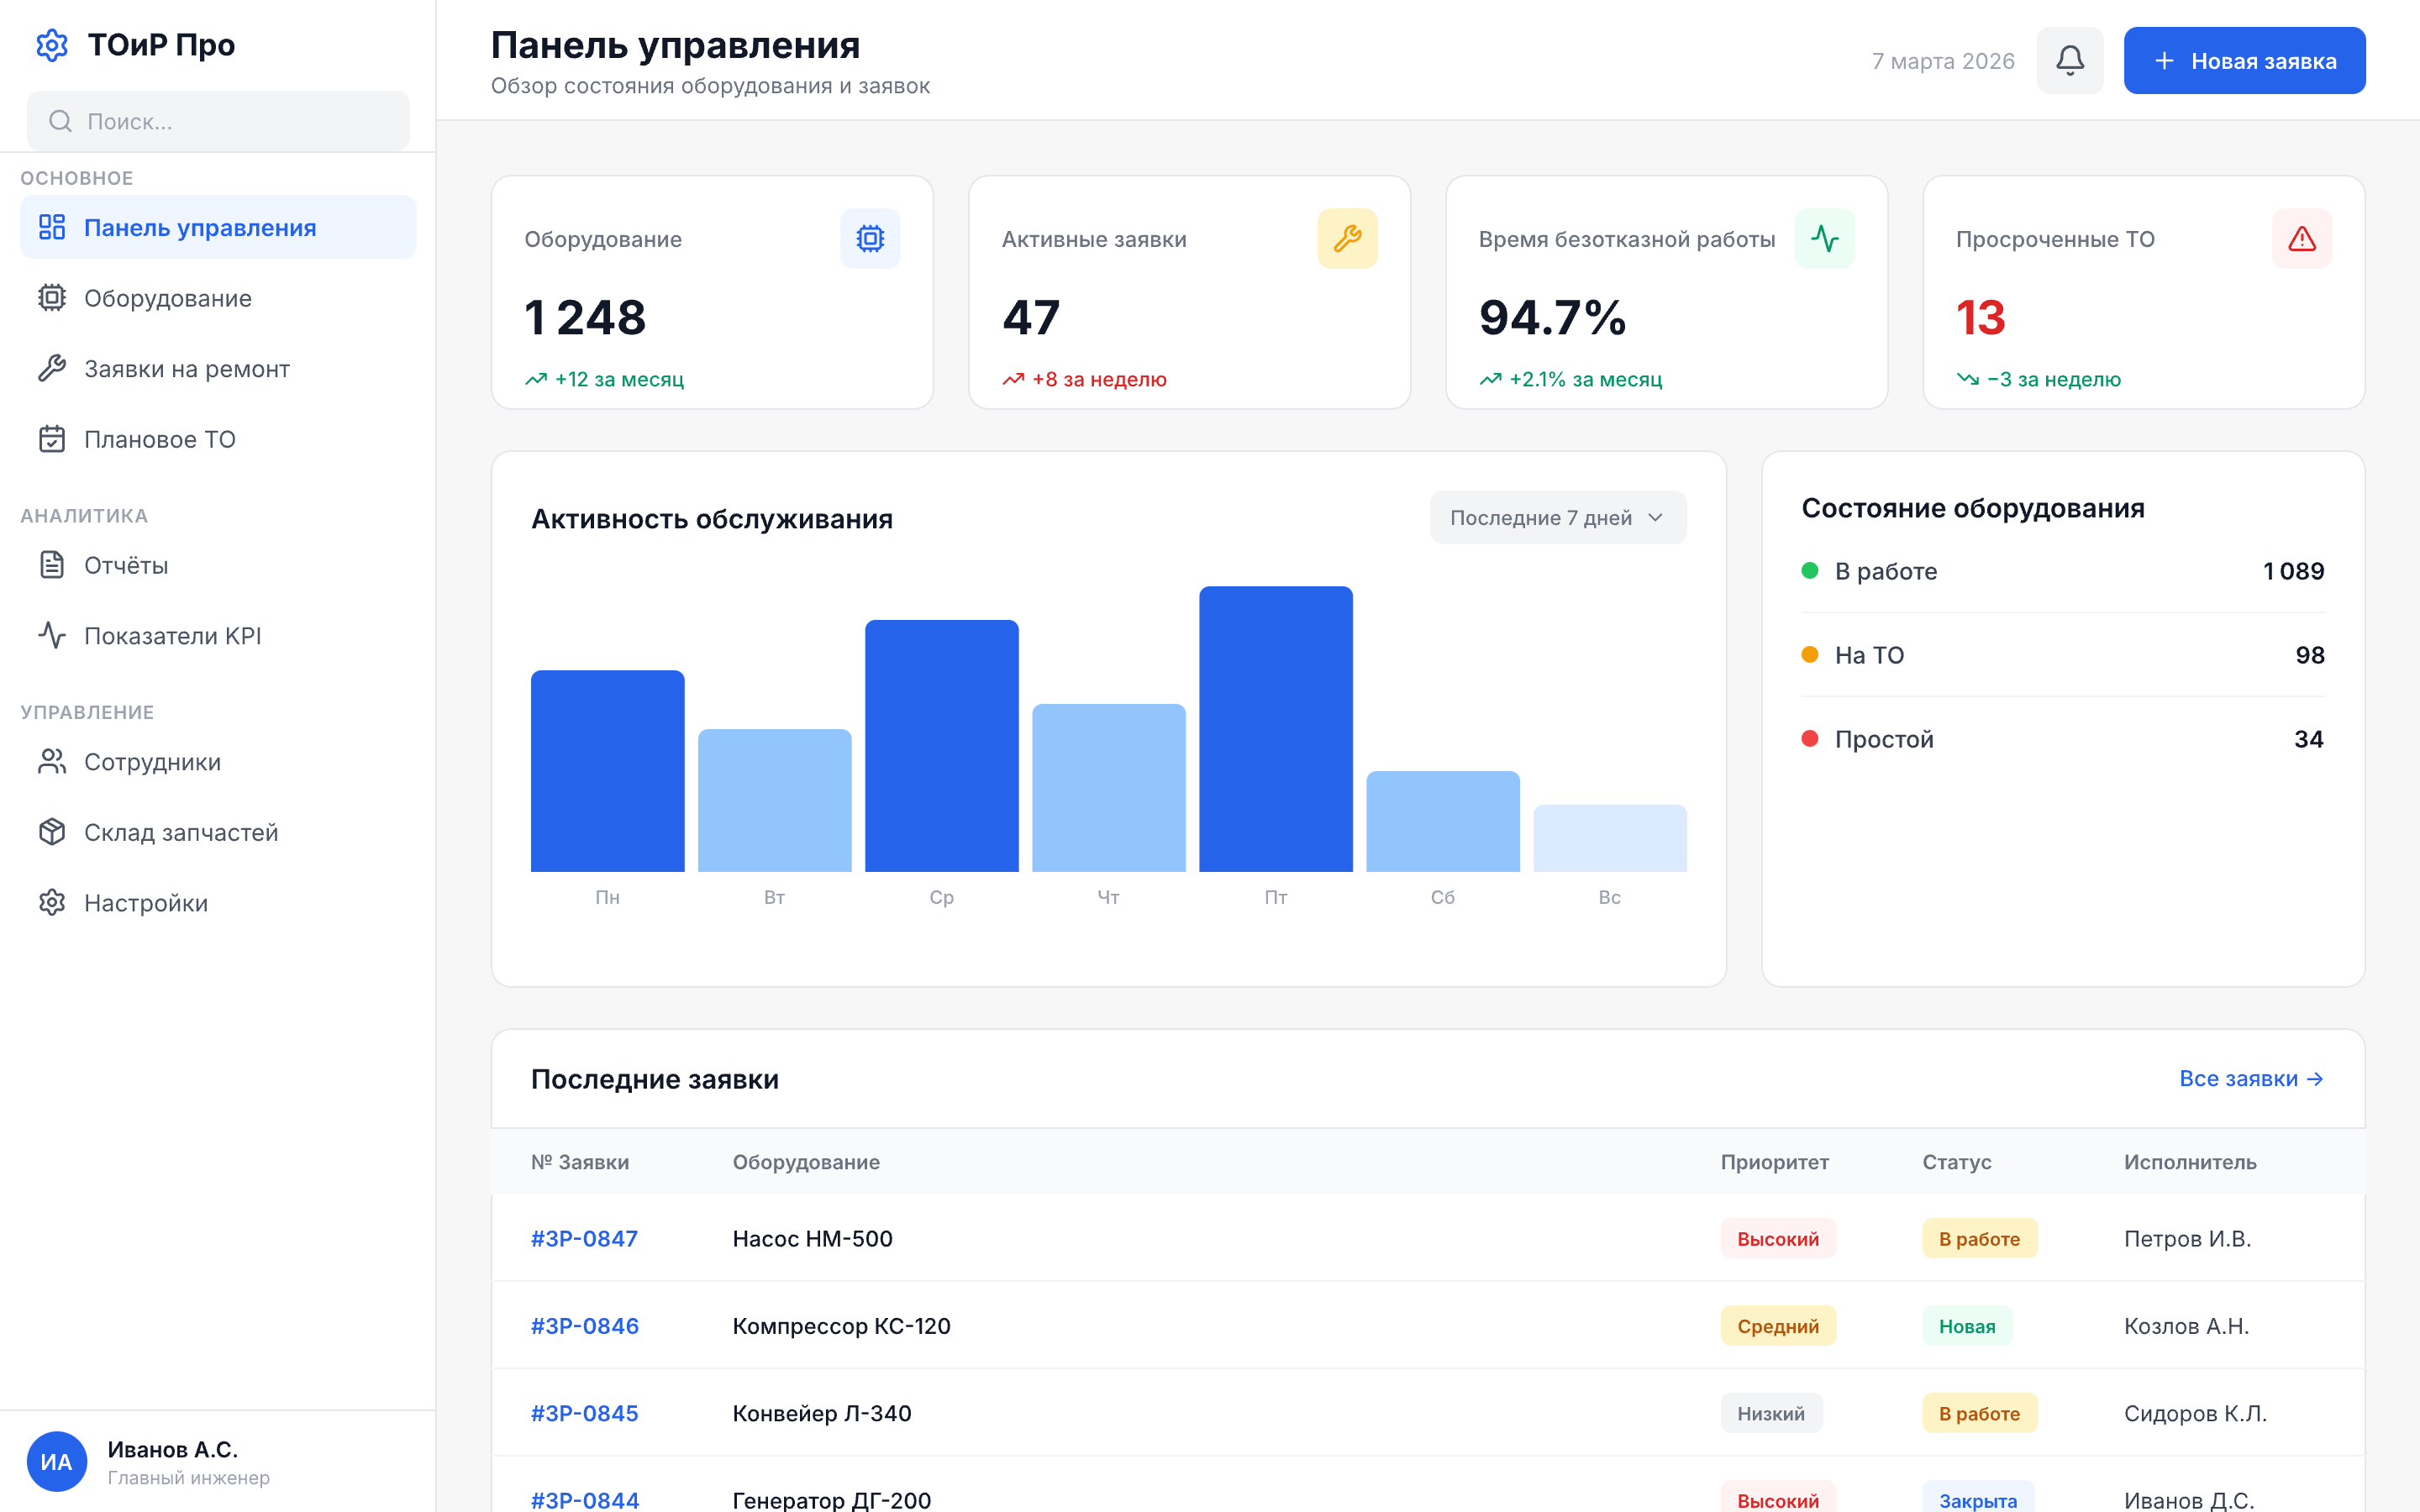Click the warning triangle on Просроченные ТО card
Viewport: 2420px width, 1512px height.
pos(2302,238)
